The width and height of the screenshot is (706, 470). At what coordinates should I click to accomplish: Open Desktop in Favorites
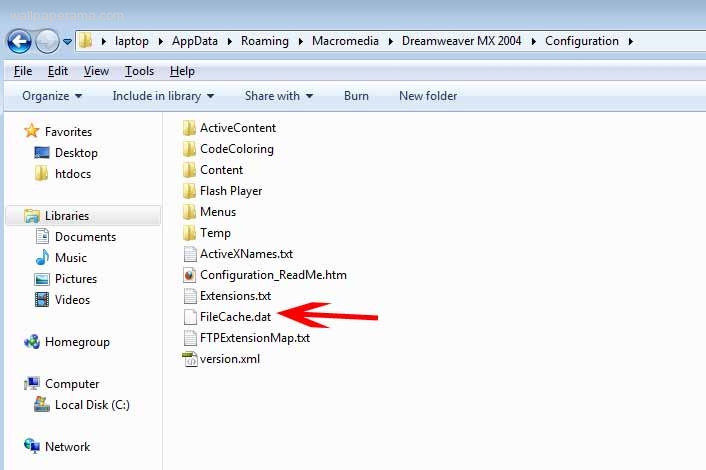(76, 153)
